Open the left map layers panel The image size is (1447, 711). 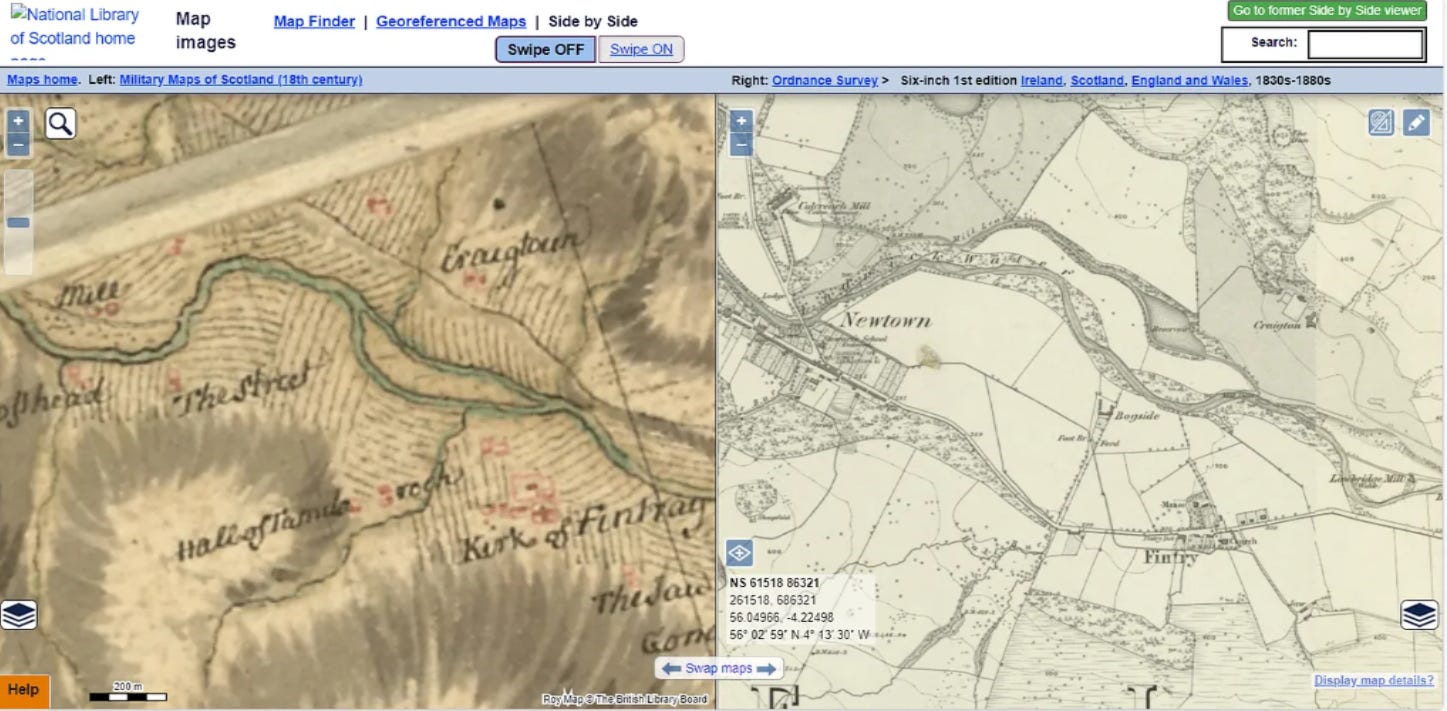coord(18,613)
